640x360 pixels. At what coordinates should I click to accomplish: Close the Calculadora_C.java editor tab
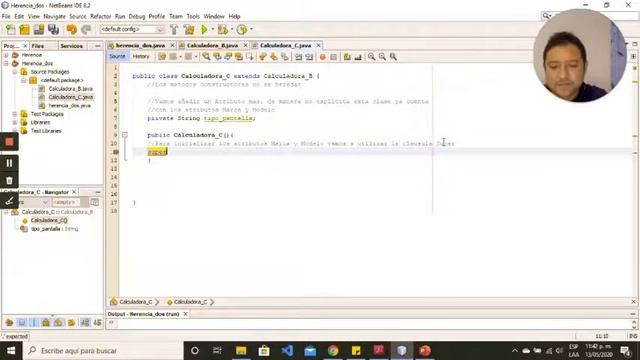[318, 45]
